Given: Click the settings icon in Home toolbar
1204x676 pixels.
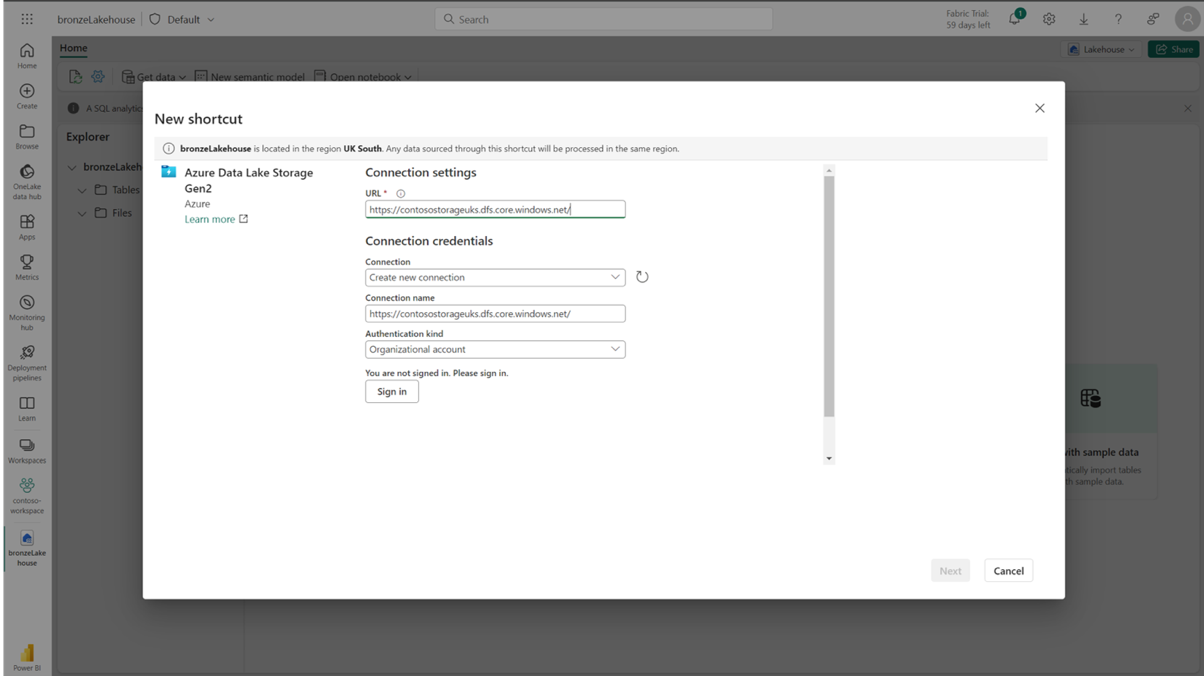Looking at the screenshot, I should (x=98, y=77).
